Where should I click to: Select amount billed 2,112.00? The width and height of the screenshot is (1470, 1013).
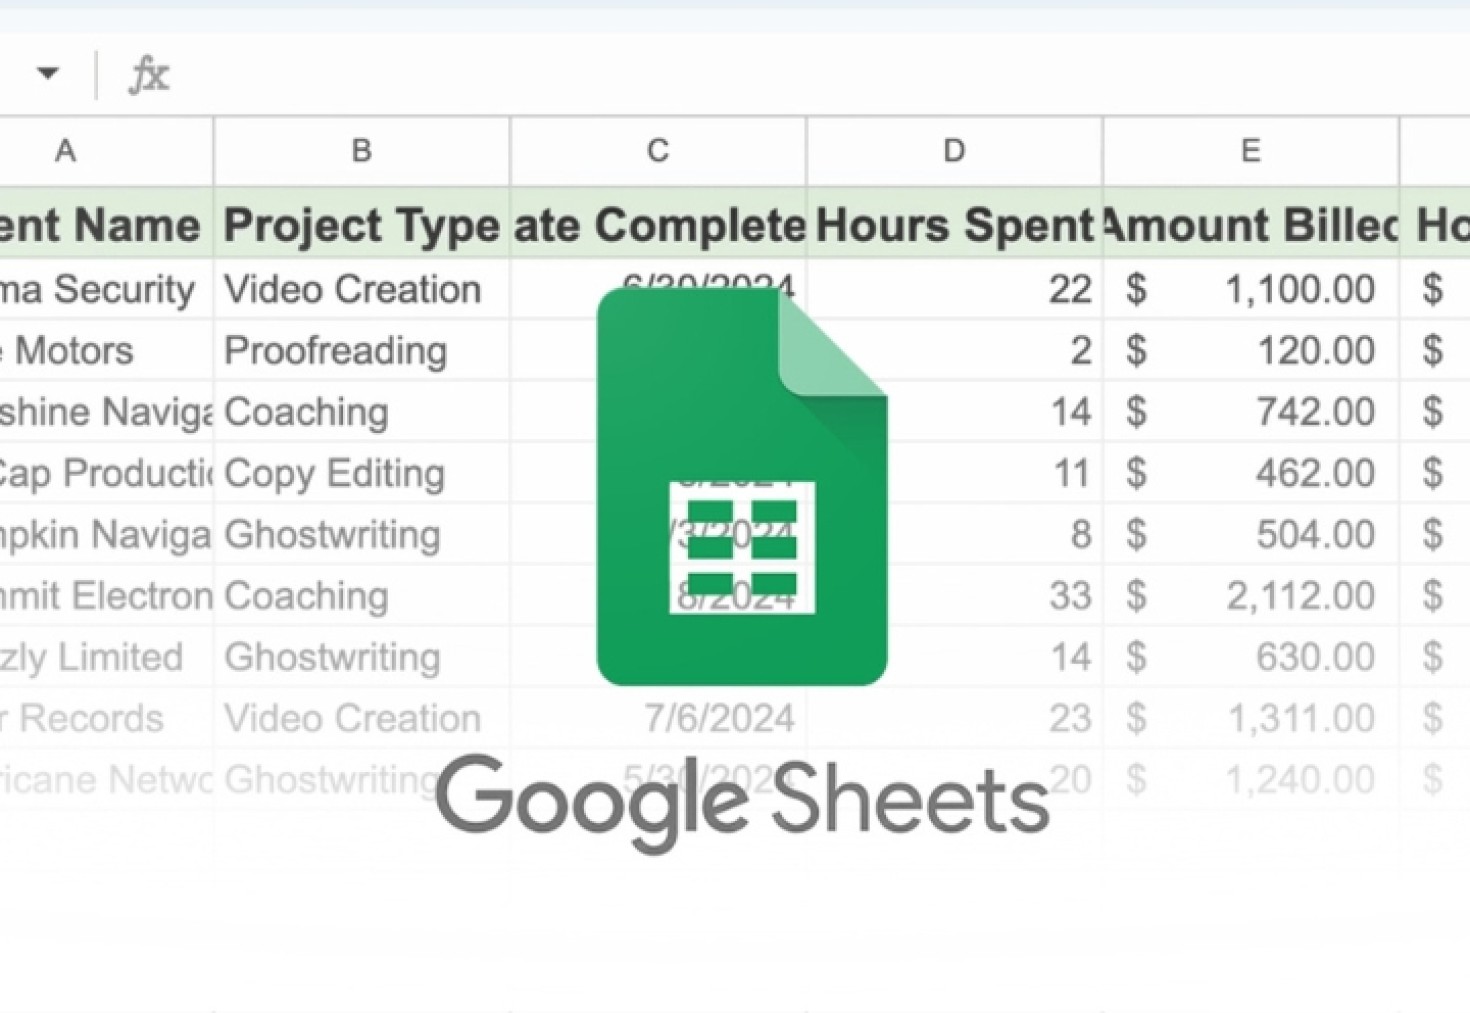[1251, 595]
